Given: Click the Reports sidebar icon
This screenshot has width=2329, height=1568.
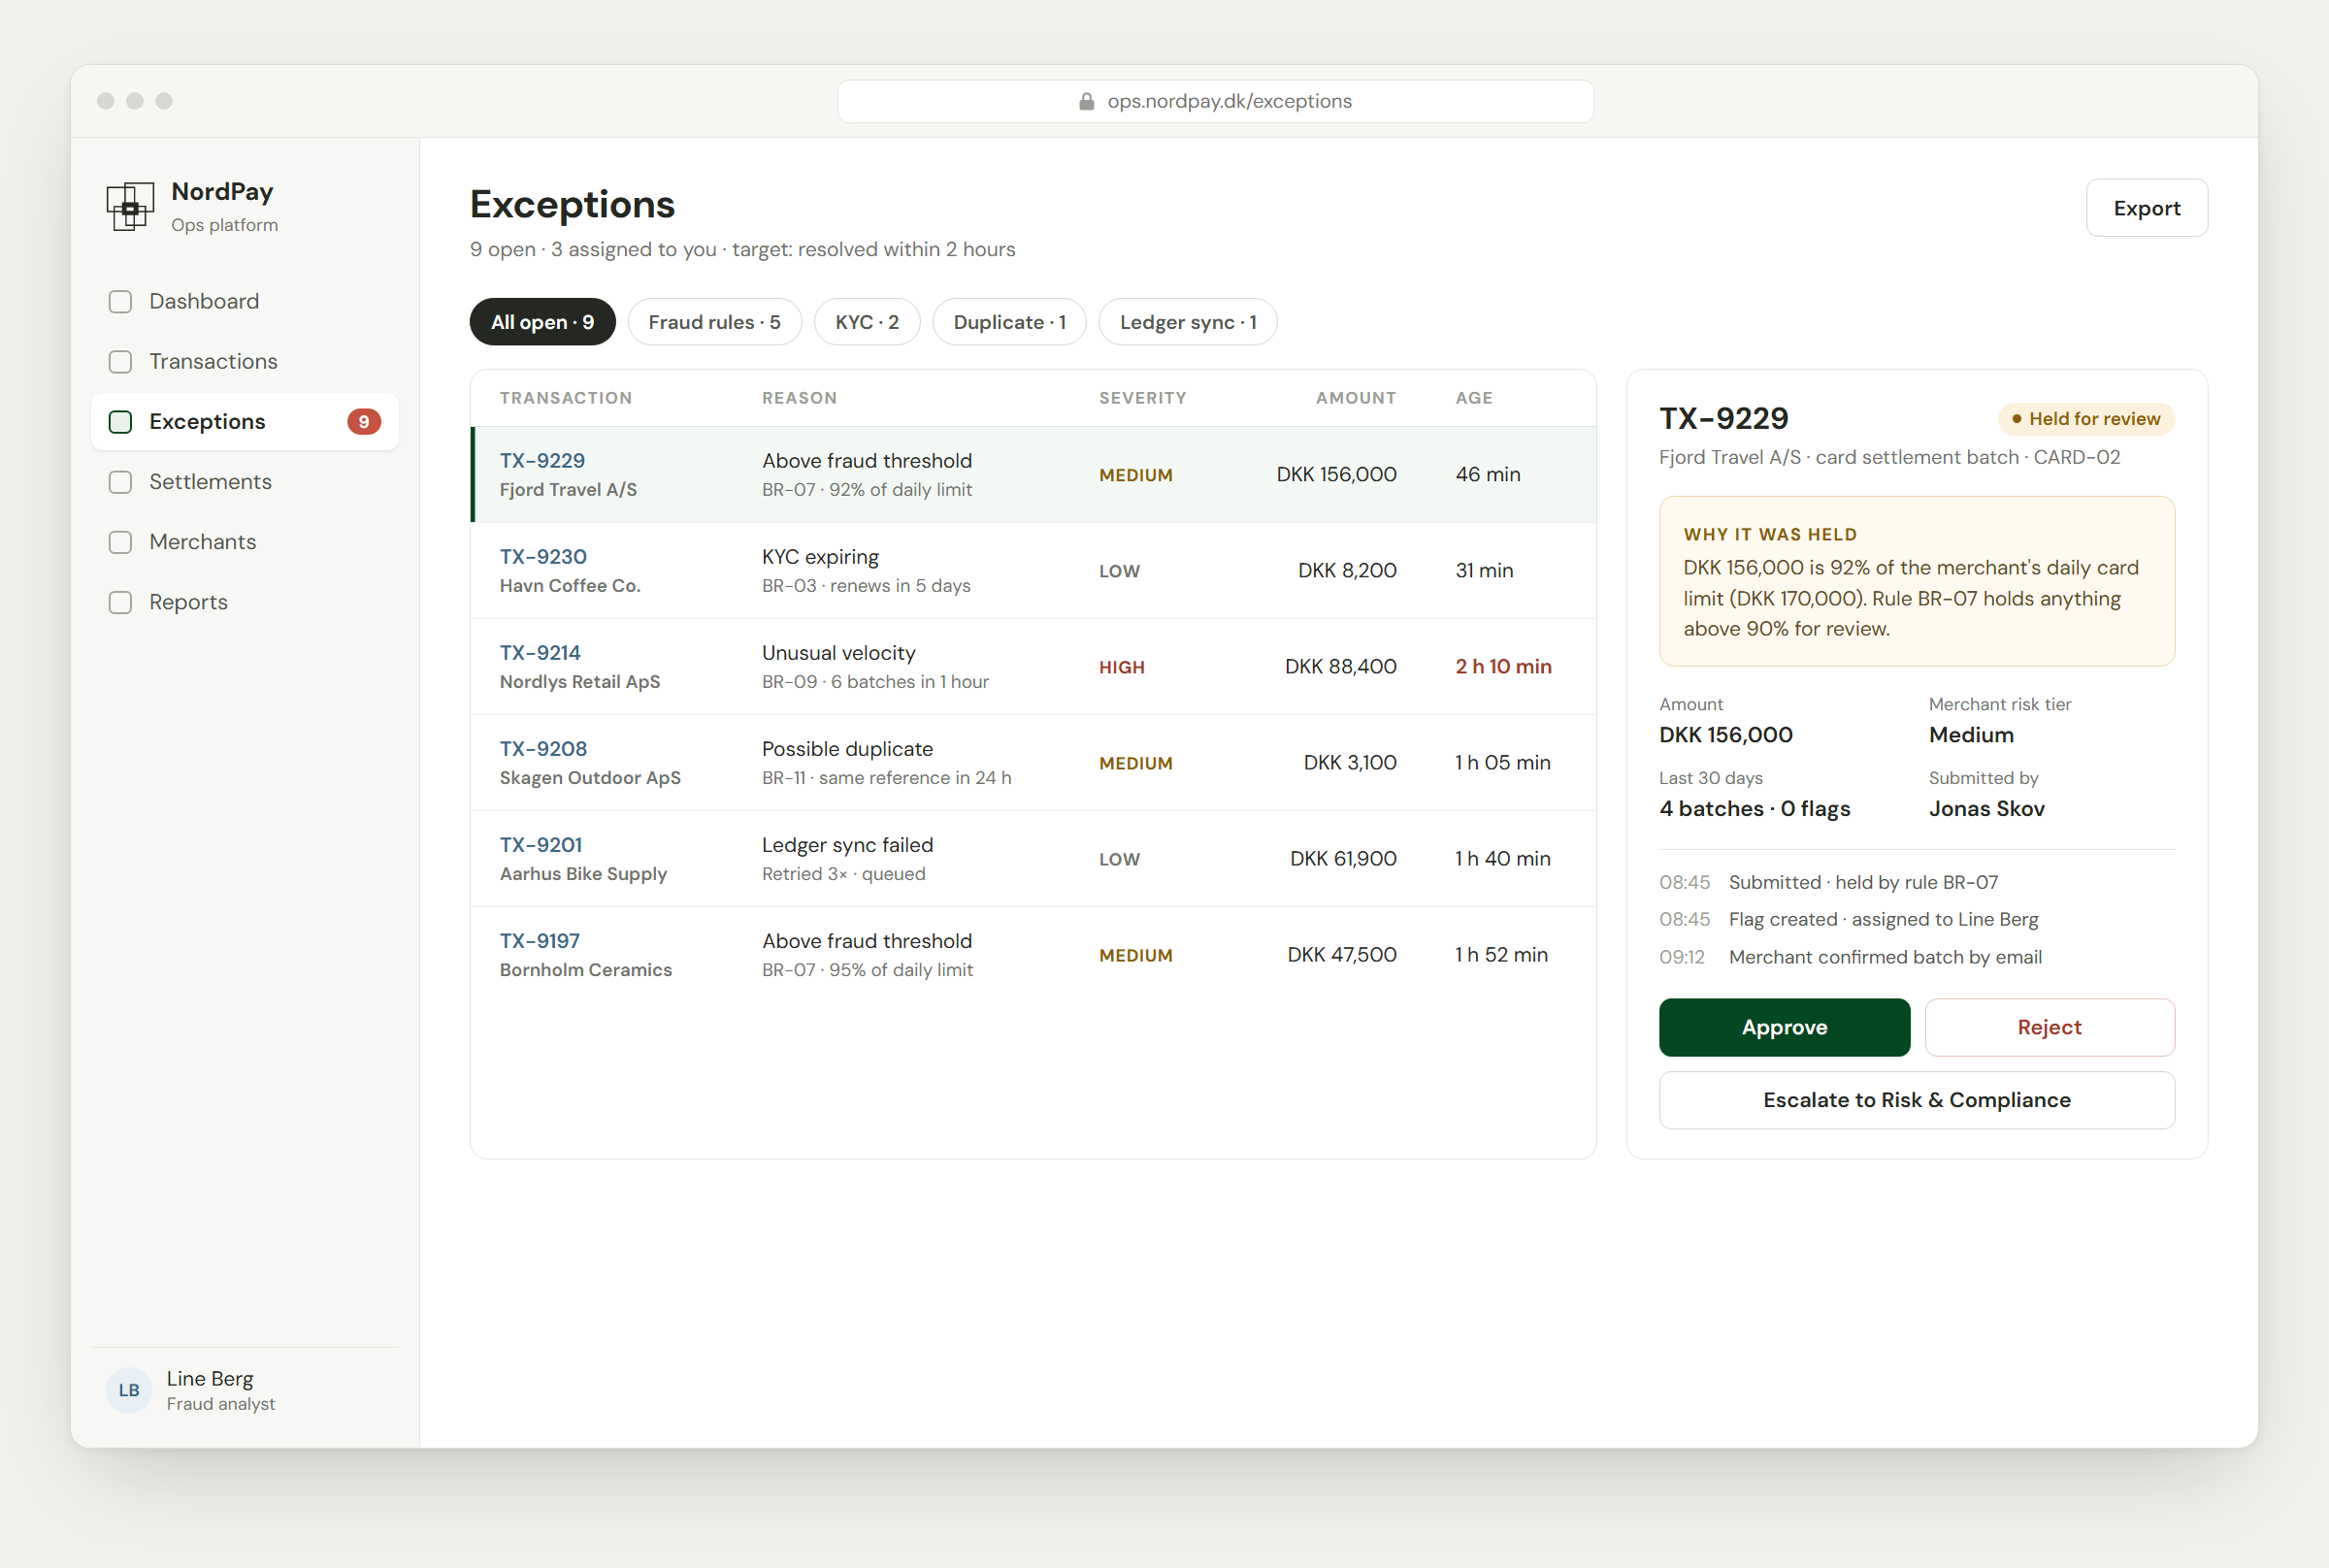Looking at the screenshot, I should coord(120,602).
